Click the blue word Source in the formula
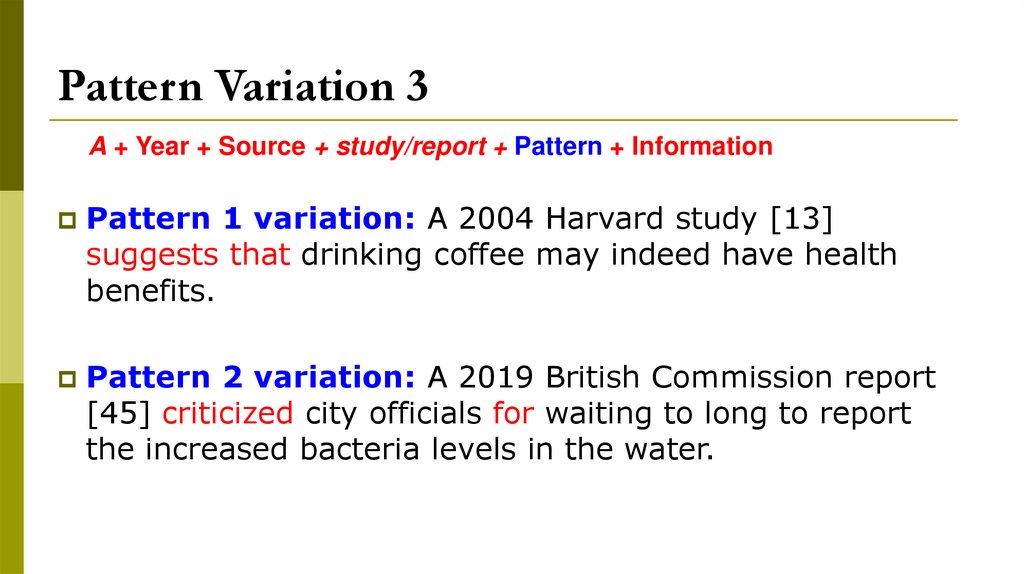 262,147
